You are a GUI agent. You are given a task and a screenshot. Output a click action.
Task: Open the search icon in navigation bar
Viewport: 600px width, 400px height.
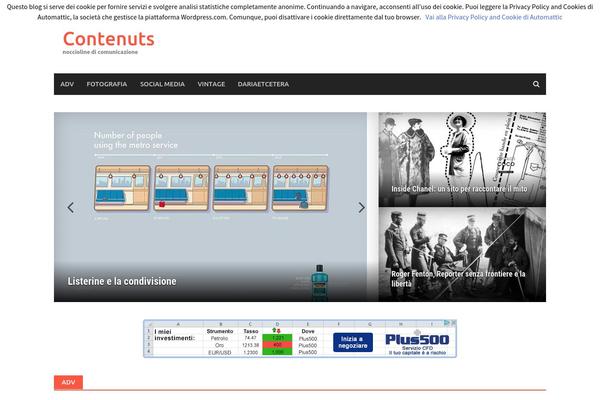[536, 84]
